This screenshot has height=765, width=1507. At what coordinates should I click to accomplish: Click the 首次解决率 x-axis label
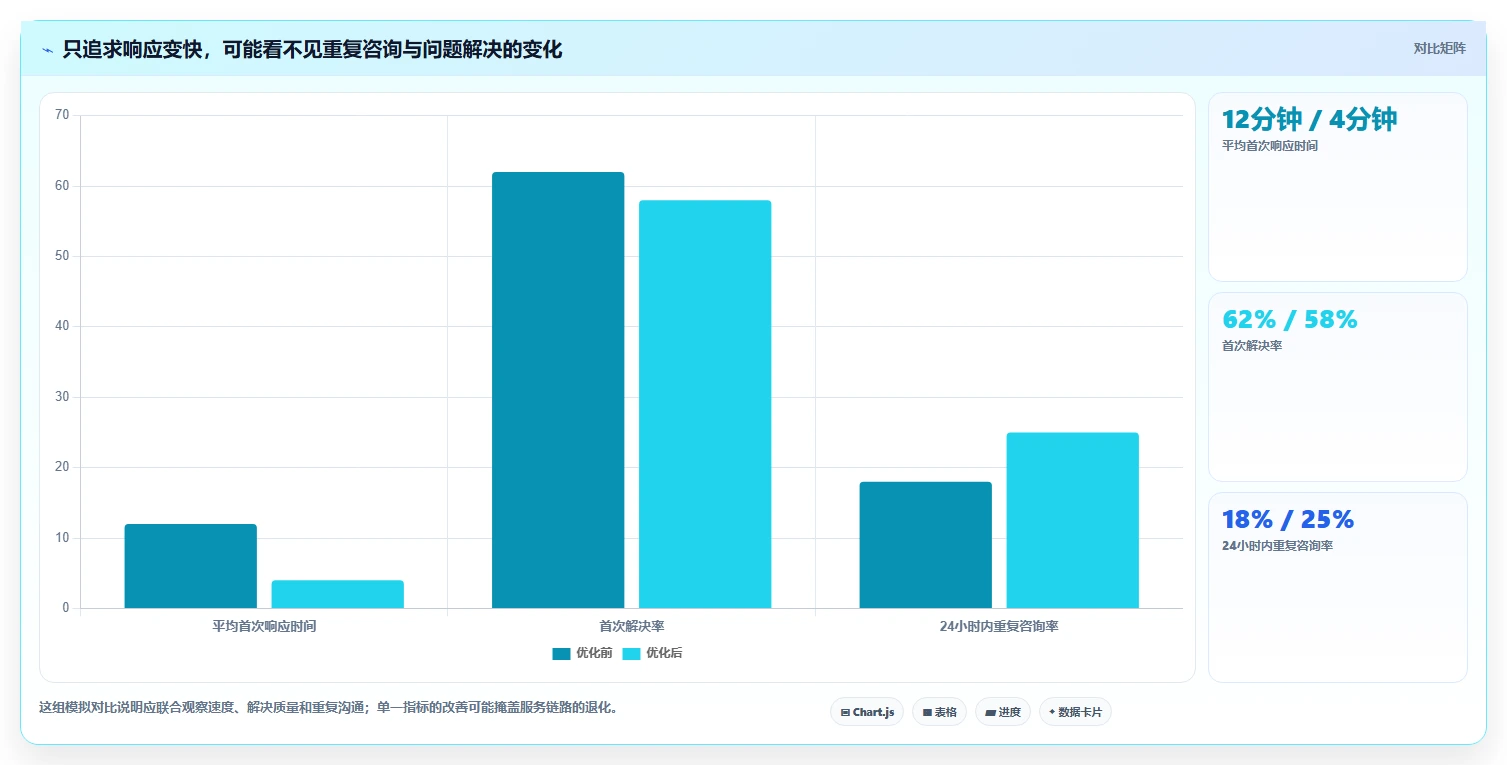(x=632, y=626)
